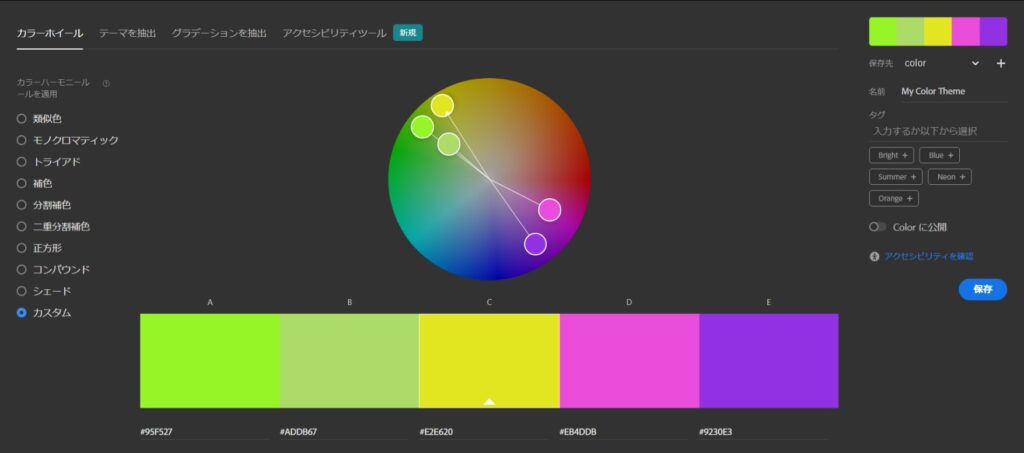
Task: Select the bright green handle on the wheel
Action: coord(423,127)
